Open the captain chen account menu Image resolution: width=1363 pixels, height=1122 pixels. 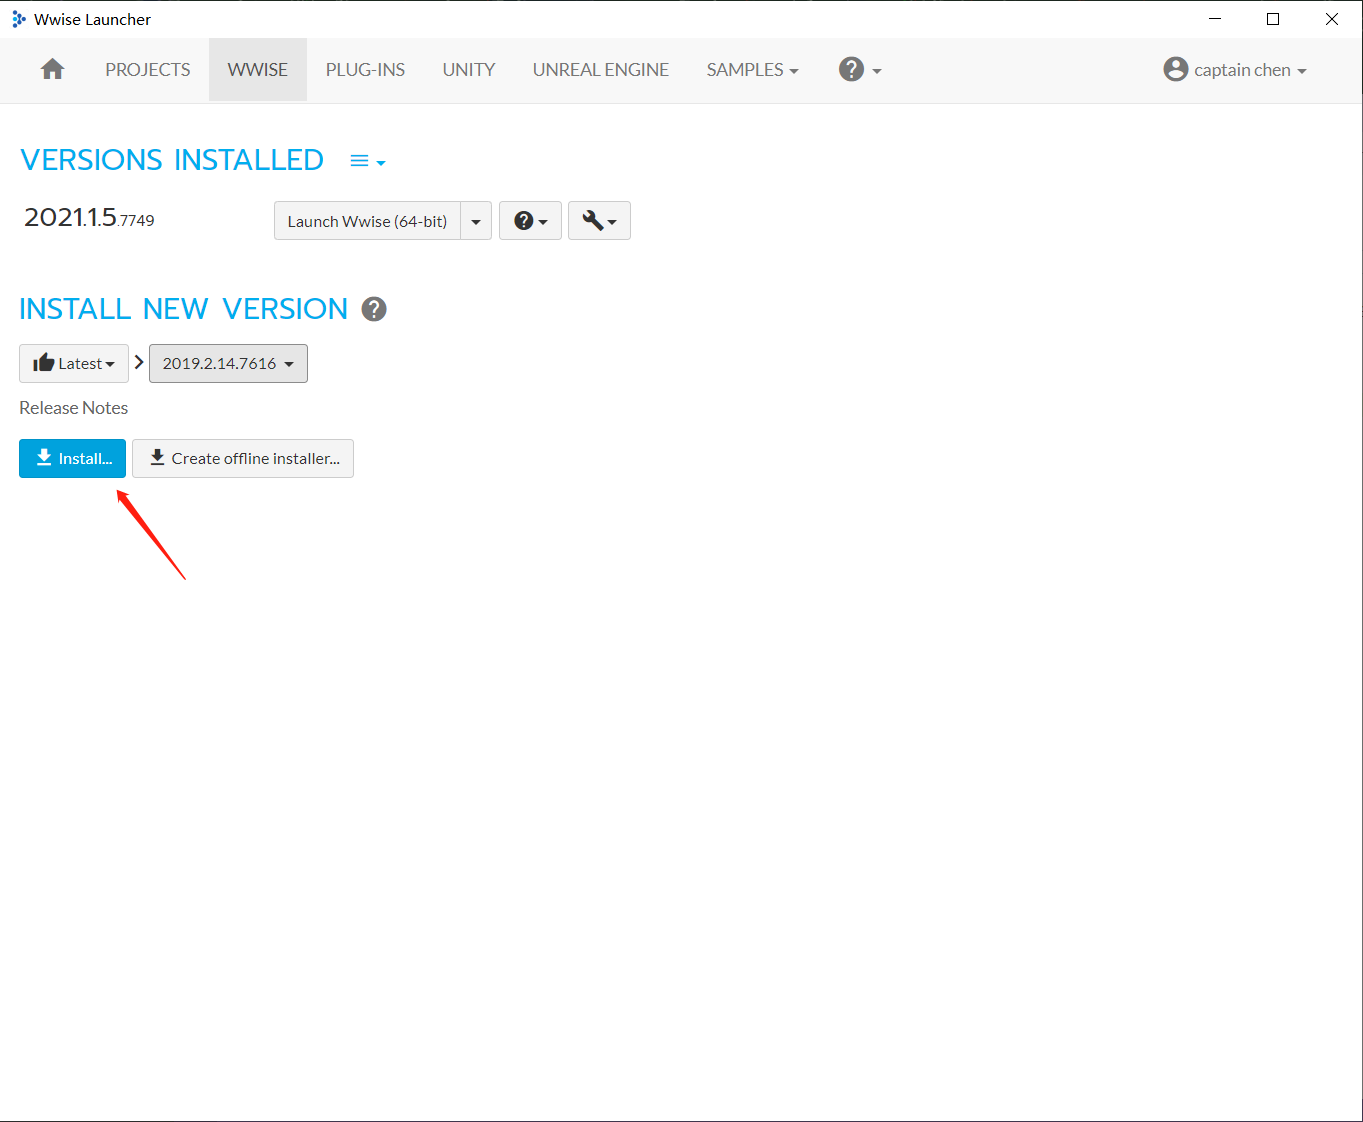click(1235, 69)
